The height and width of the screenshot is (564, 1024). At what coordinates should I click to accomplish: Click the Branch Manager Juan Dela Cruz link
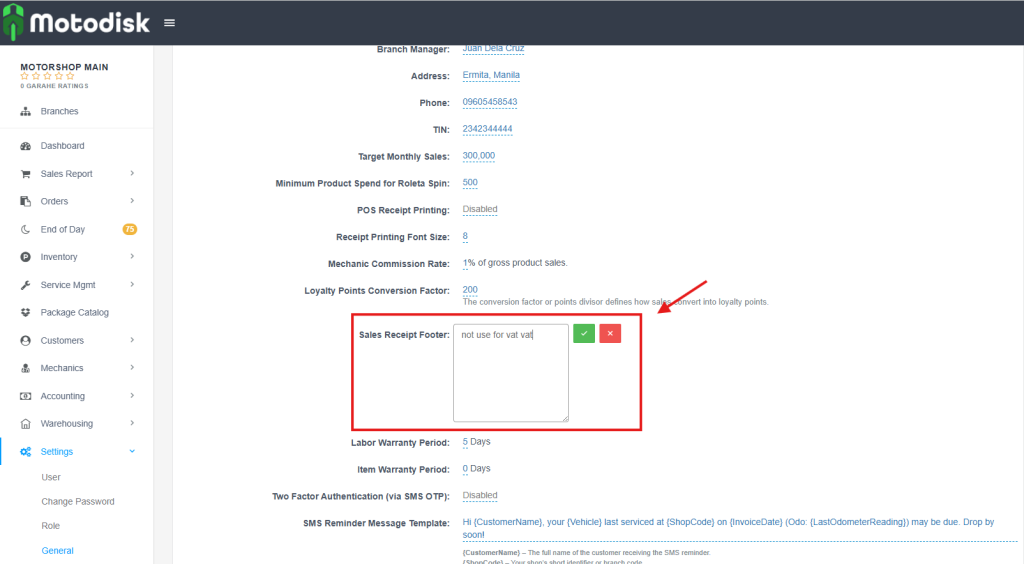point(493,49)
